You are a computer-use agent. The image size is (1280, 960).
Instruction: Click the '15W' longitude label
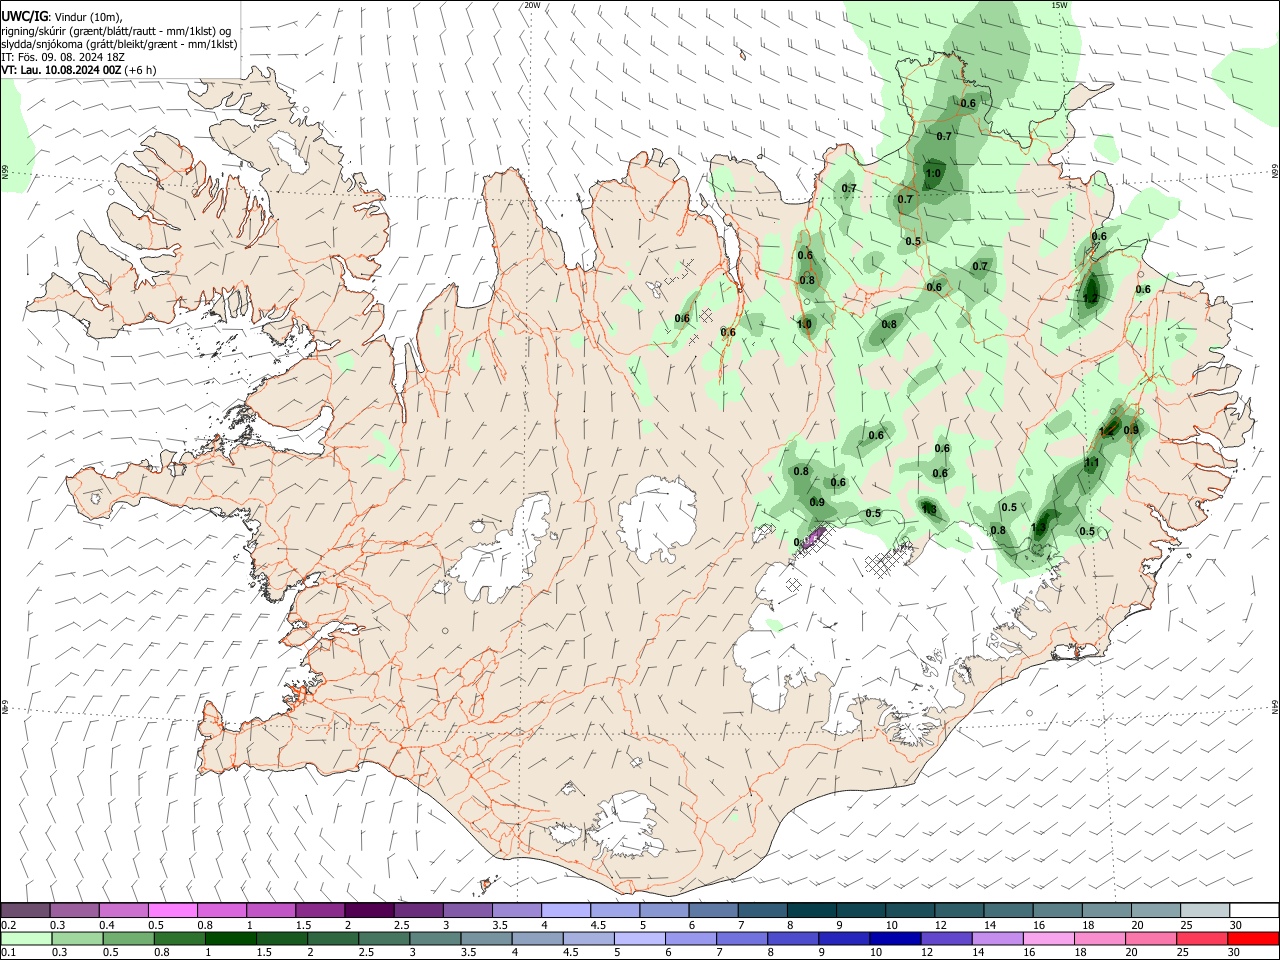click(1059, 5)
